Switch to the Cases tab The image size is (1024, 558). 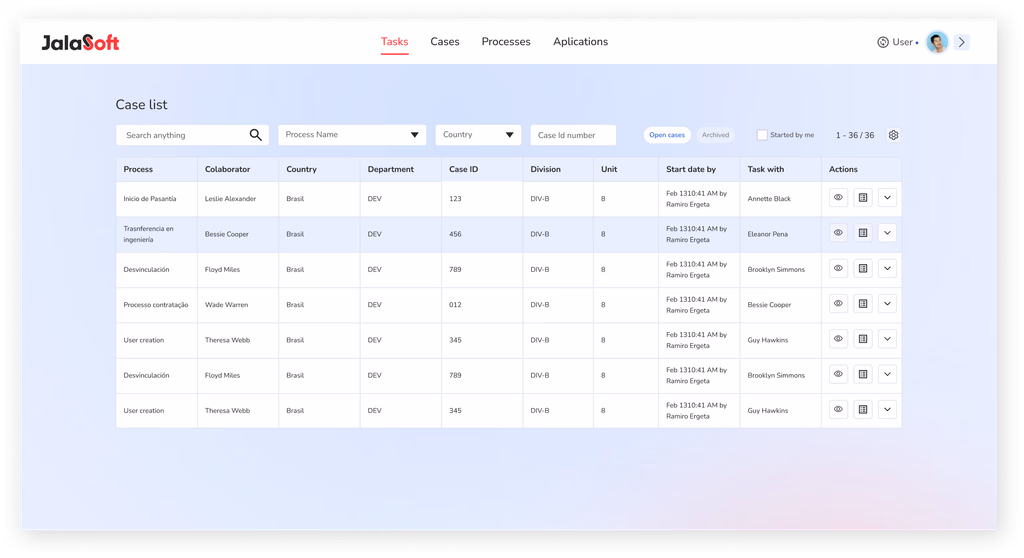(445, 41)
